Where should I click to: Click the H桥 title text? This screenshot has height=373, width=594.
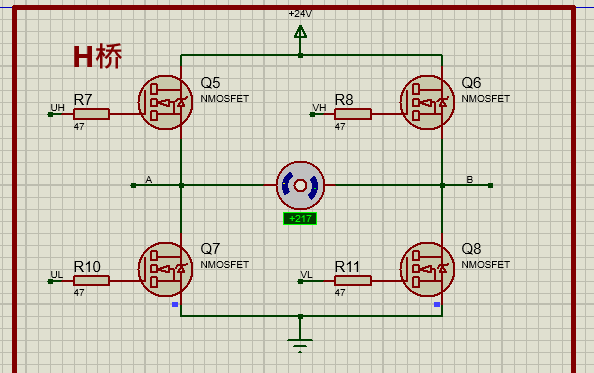pyautogui.click(x=97, y=56)
